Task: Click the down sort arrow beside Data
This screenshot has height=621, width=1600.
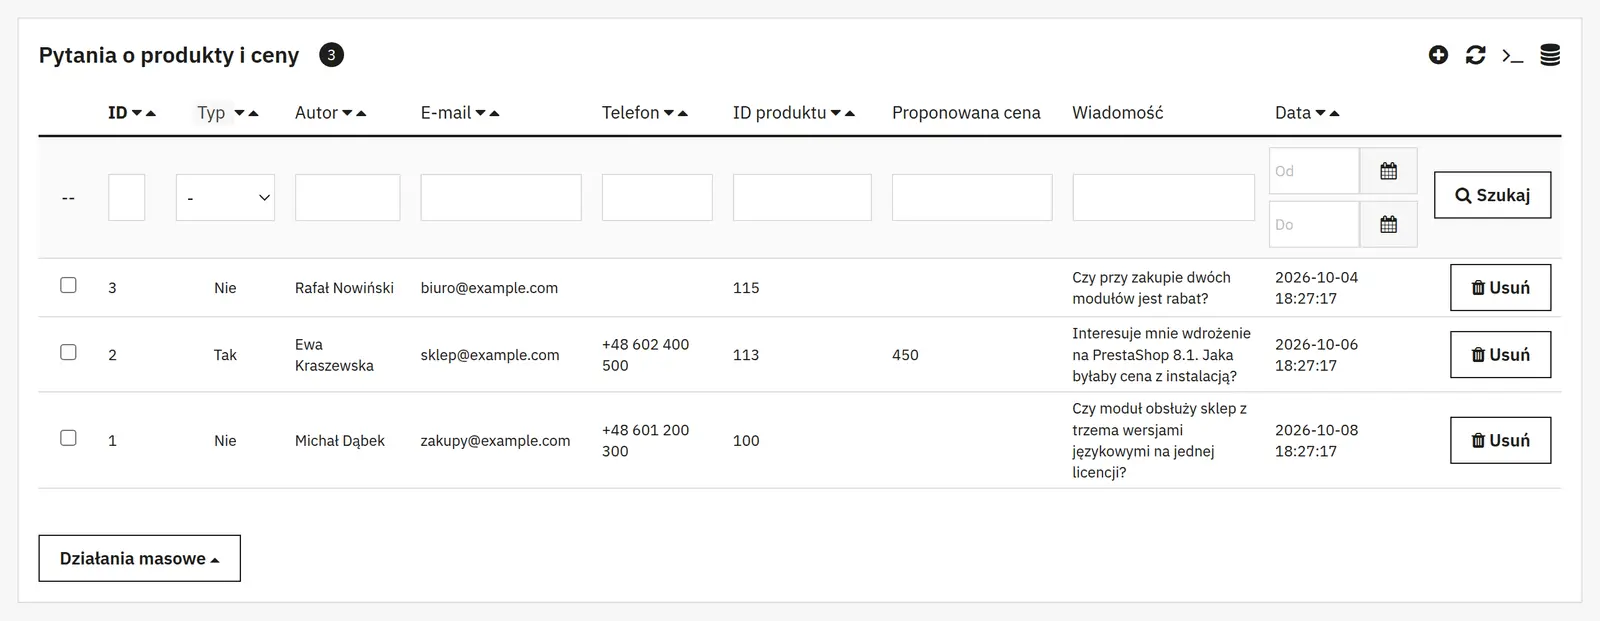Action: click(x=1320, y=114)
